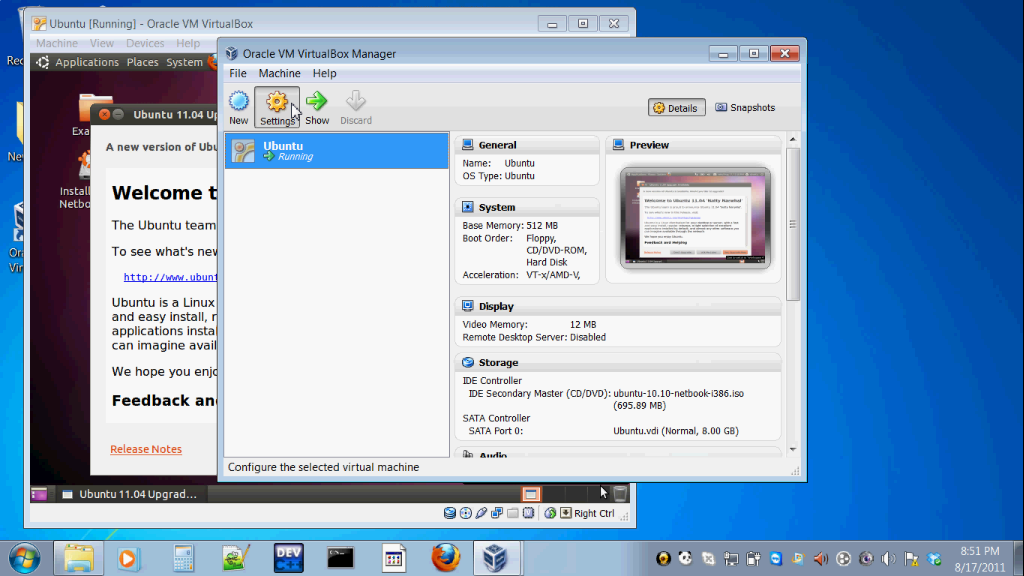Click the System section chip icon
The width and height of the screenshot is (1024, 576).
point(468,207)
